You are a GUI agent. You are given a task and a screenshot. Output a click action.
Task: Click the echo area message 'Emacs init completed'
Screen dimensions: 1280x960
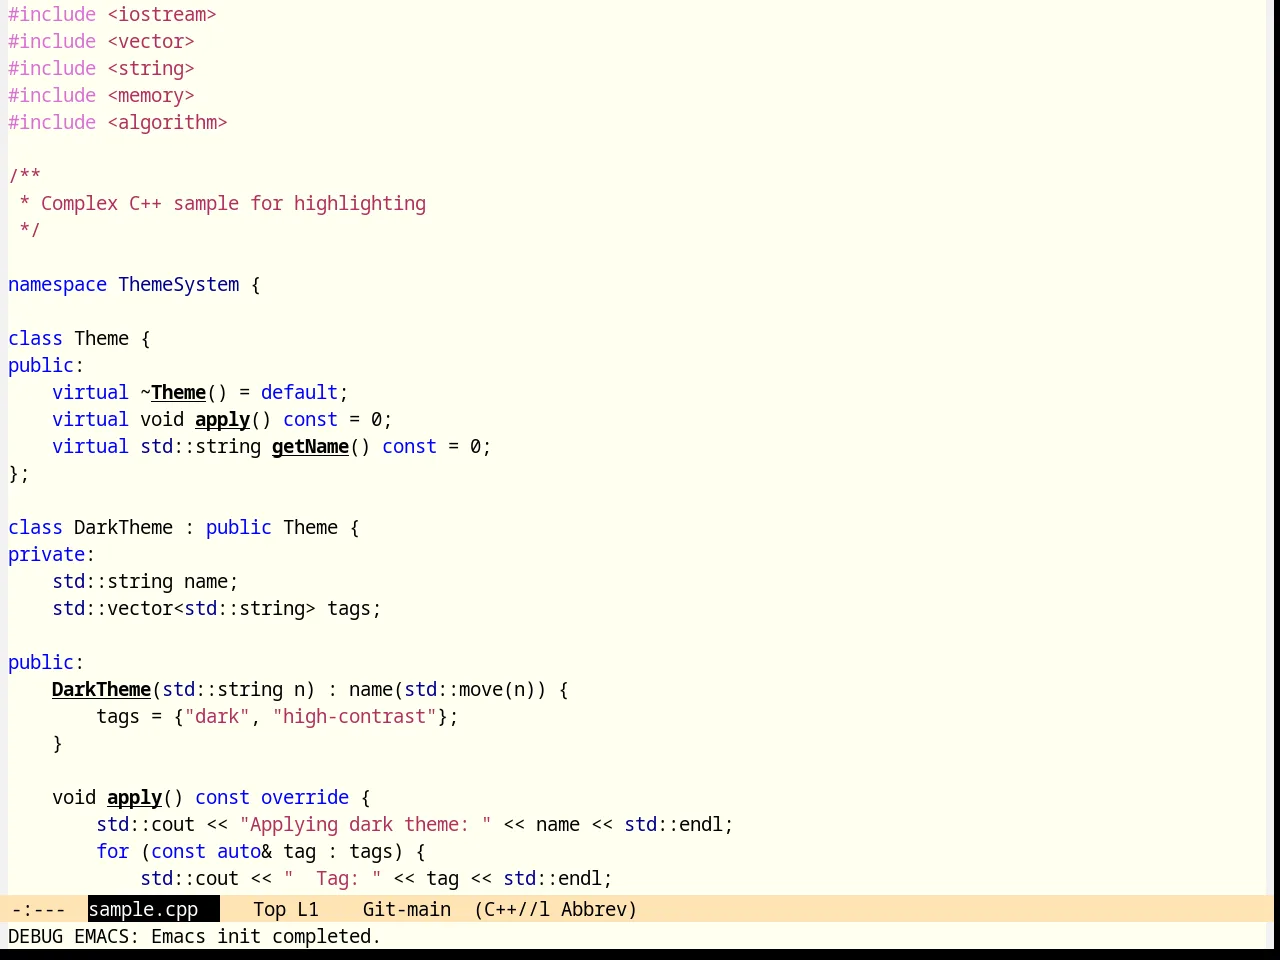266,936
